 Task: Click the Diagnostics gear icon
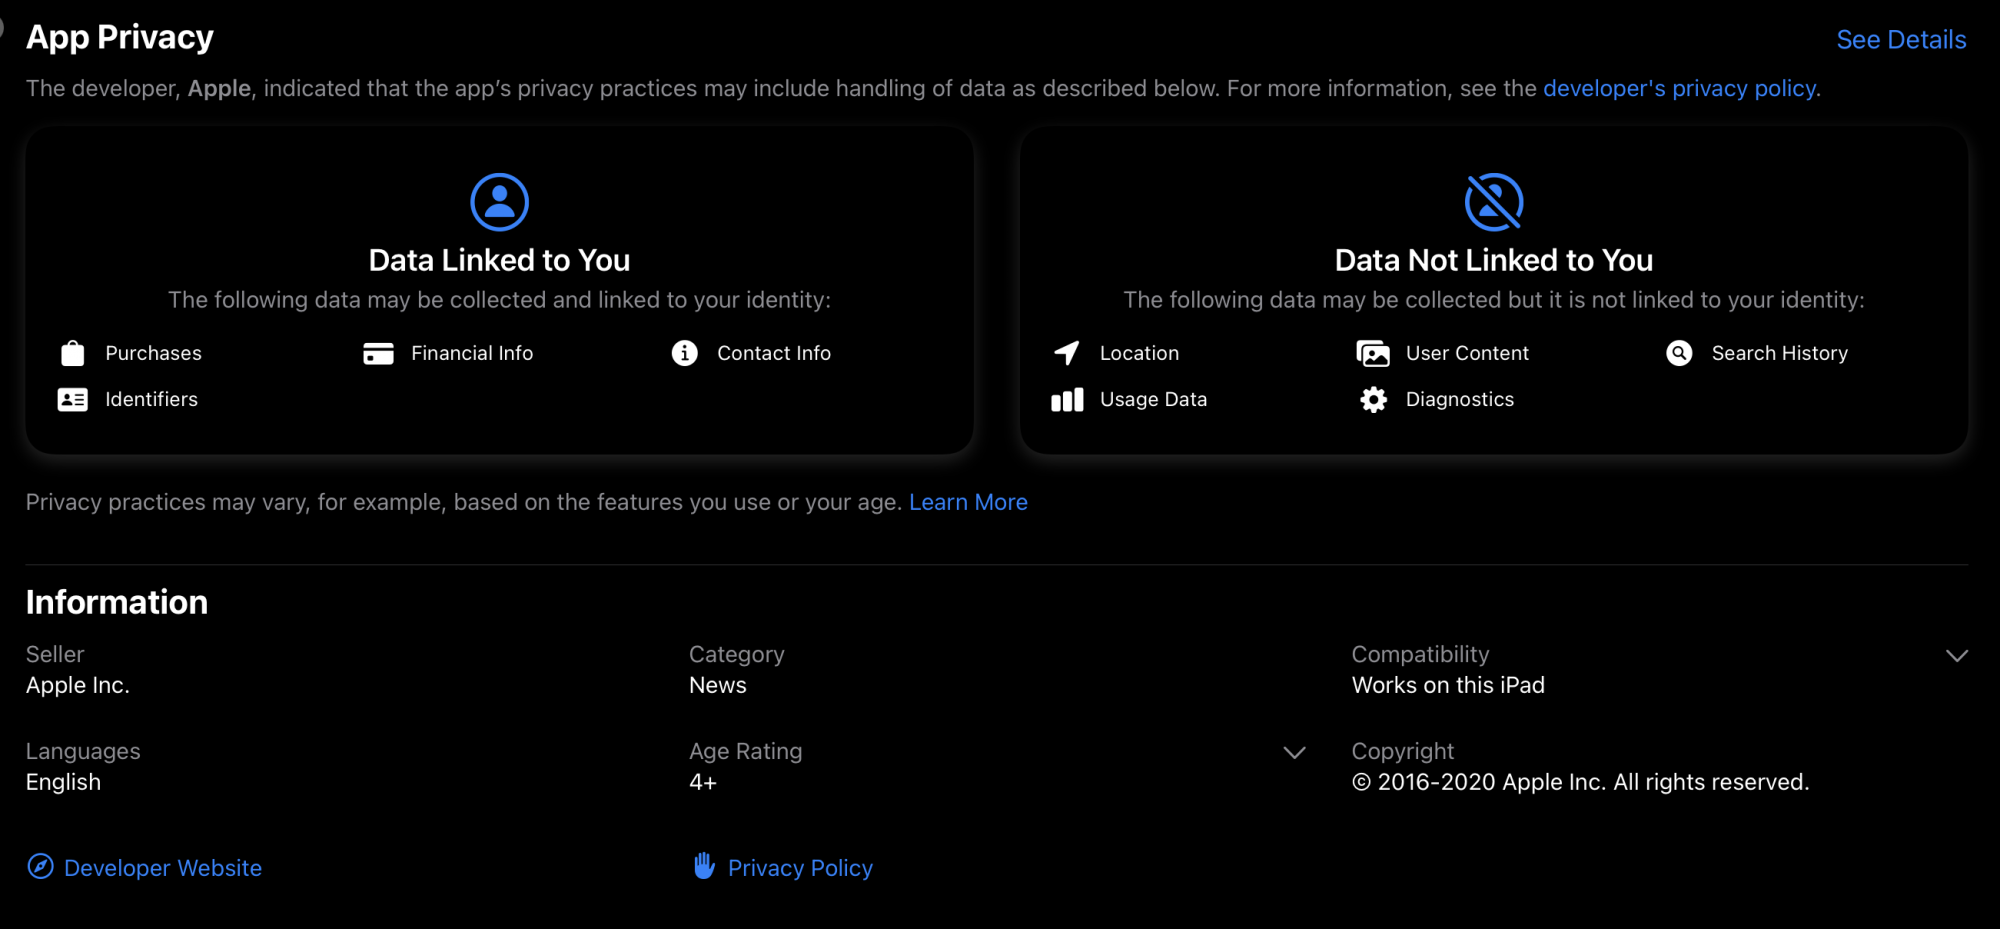[x=1374, y=400]
